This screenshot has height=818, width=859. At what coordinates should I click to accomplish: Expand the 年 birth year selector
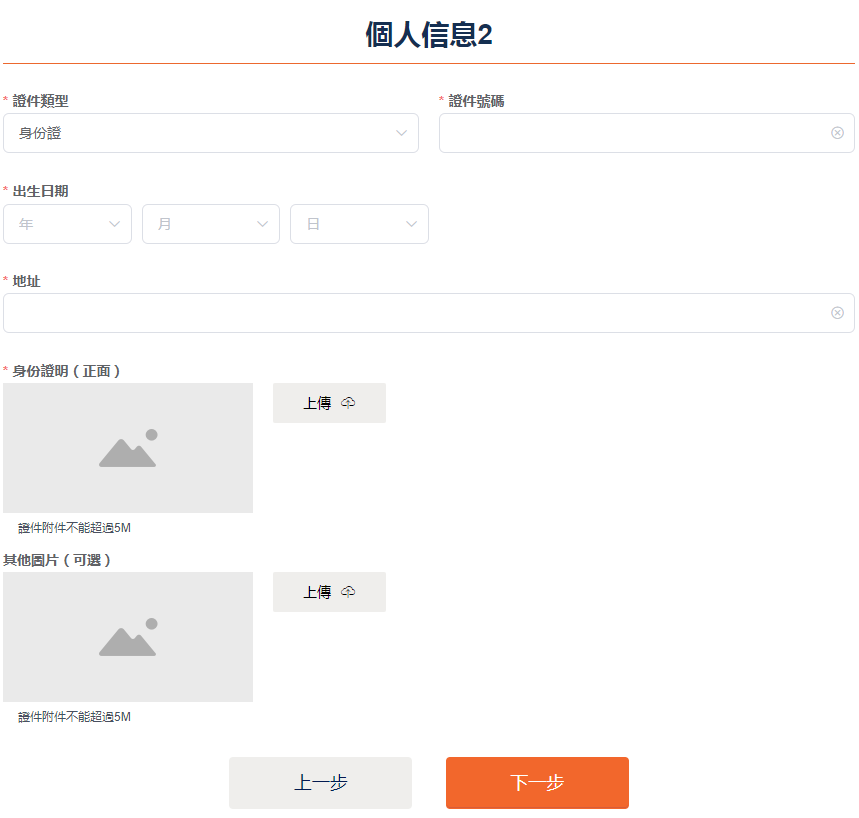coord(60,224)
